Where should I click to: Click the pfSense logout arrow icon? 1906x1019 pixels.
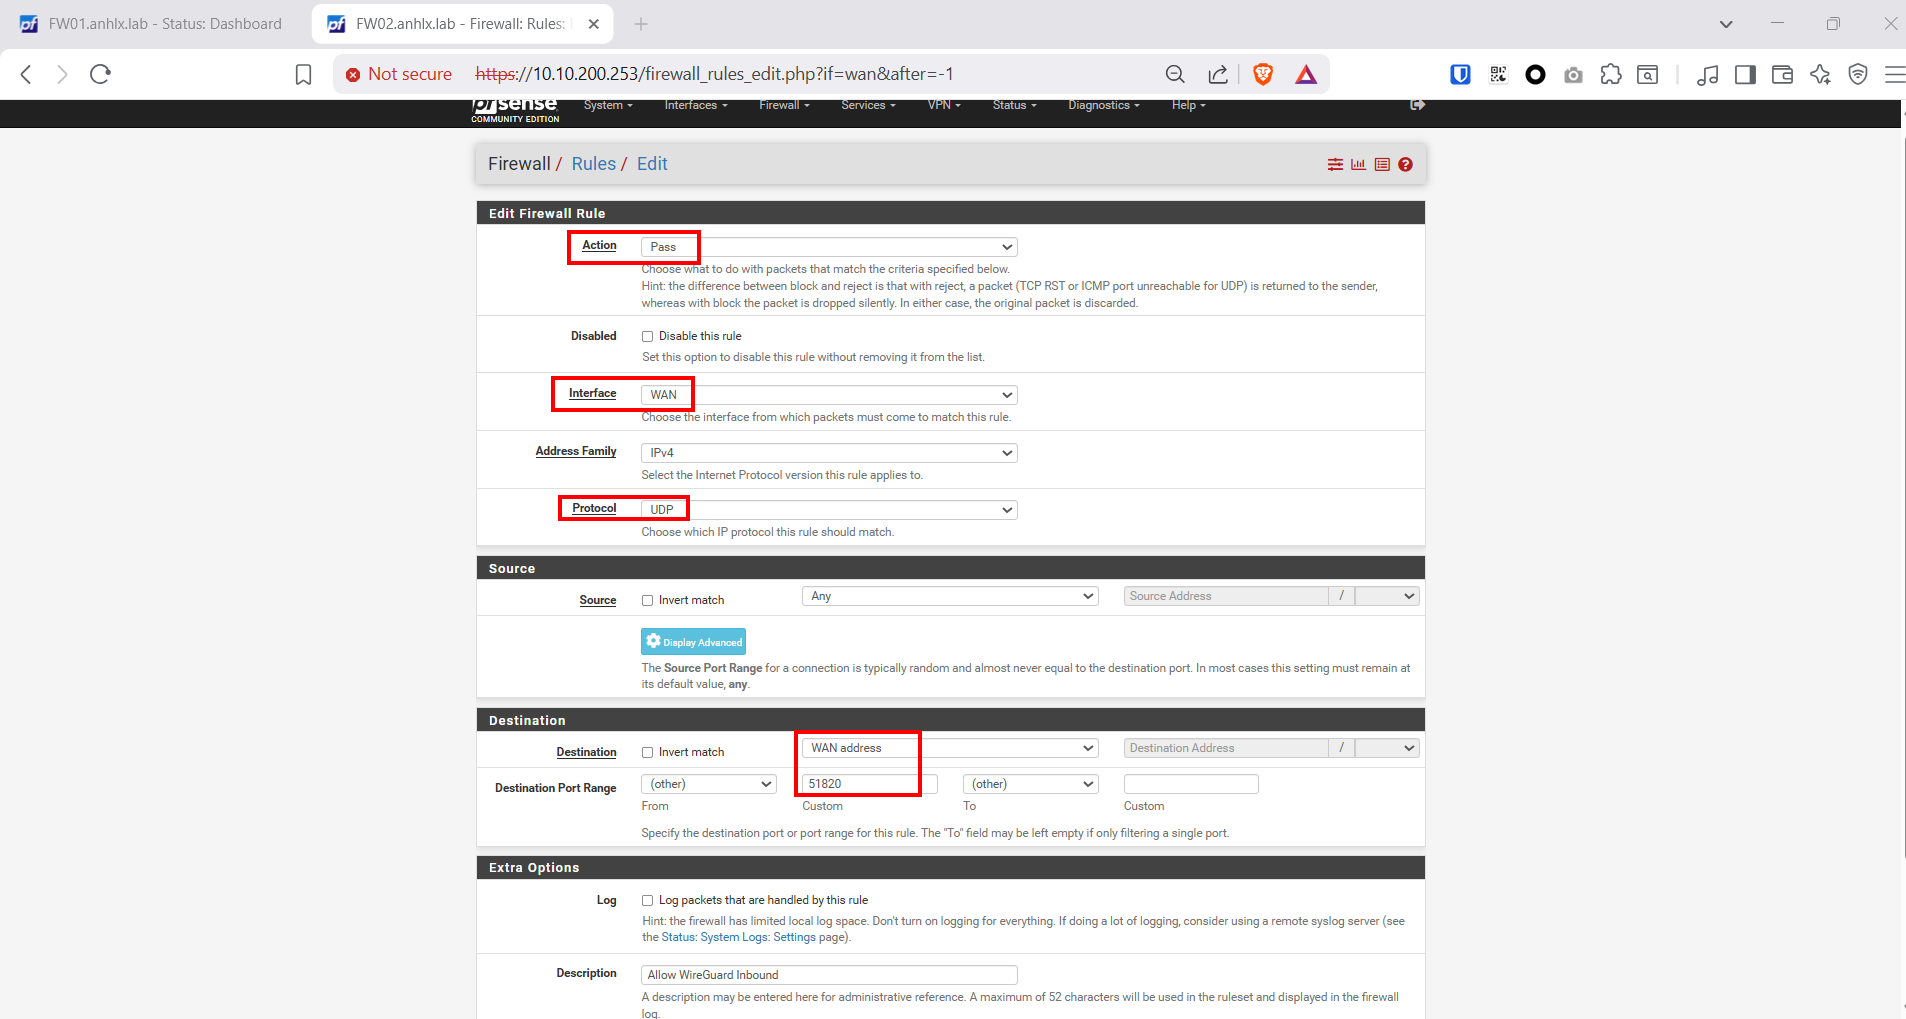[1417, 105]
